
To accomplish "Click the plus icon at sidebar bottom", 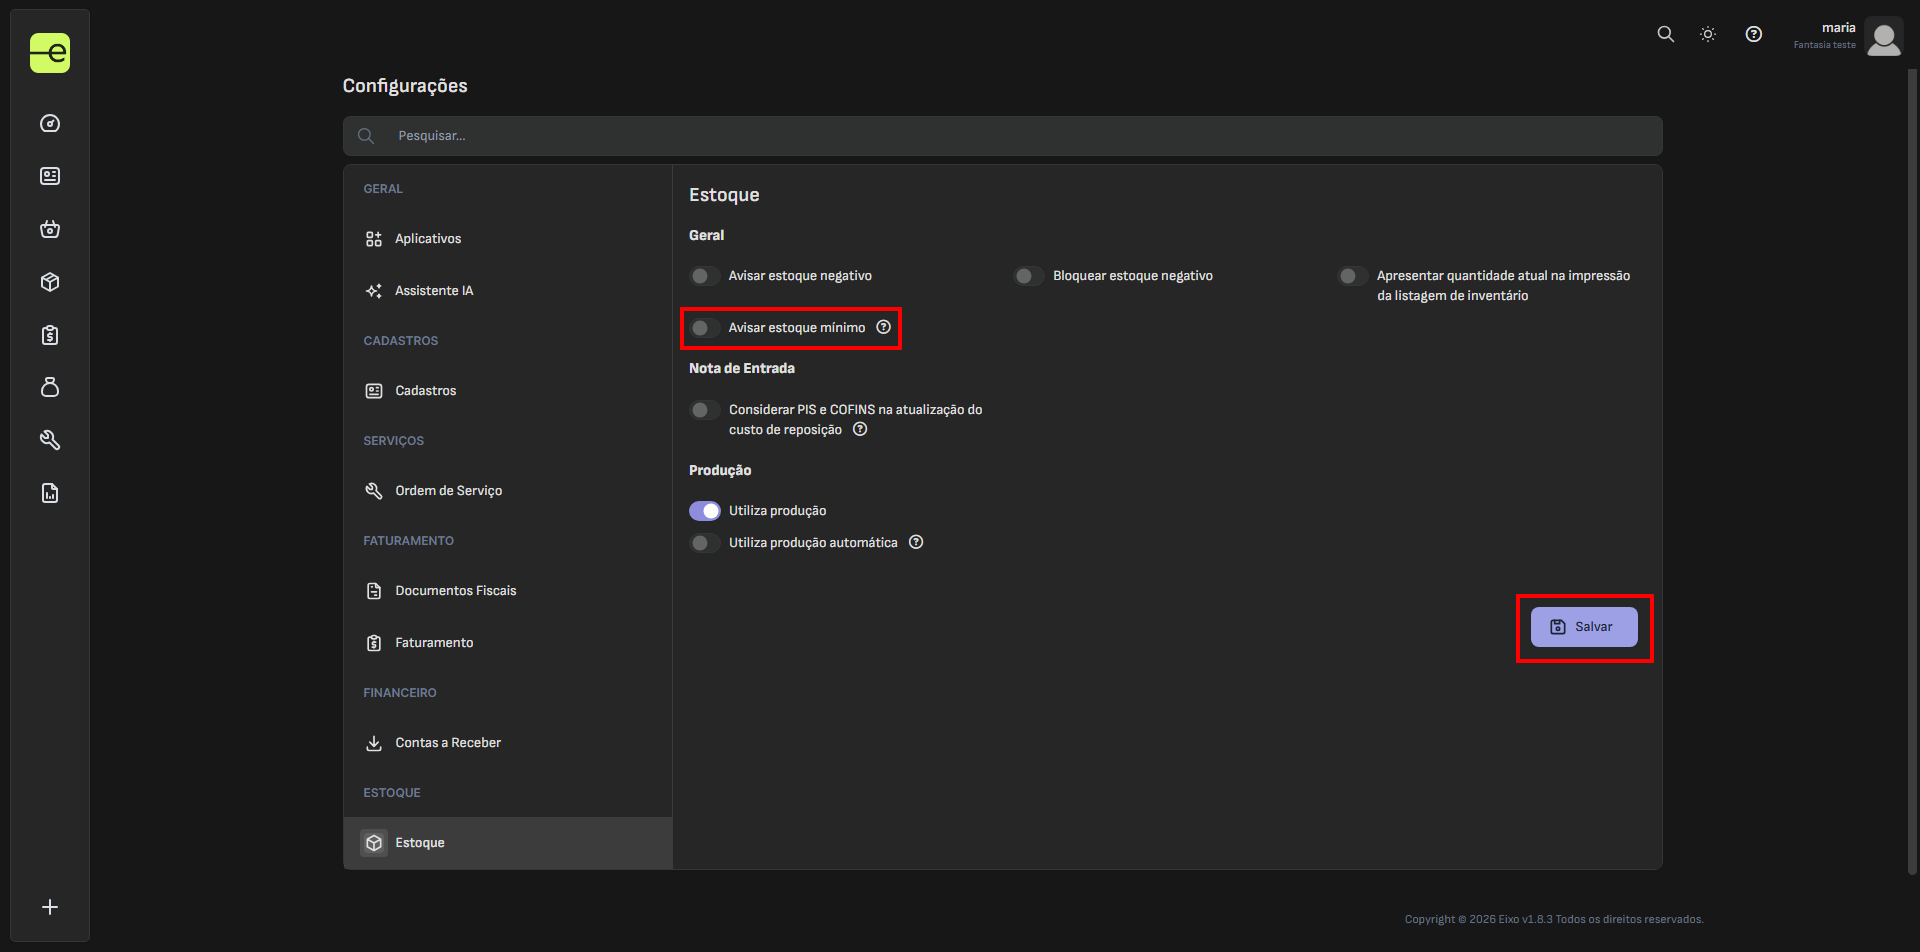I will [x=50, y=907].
